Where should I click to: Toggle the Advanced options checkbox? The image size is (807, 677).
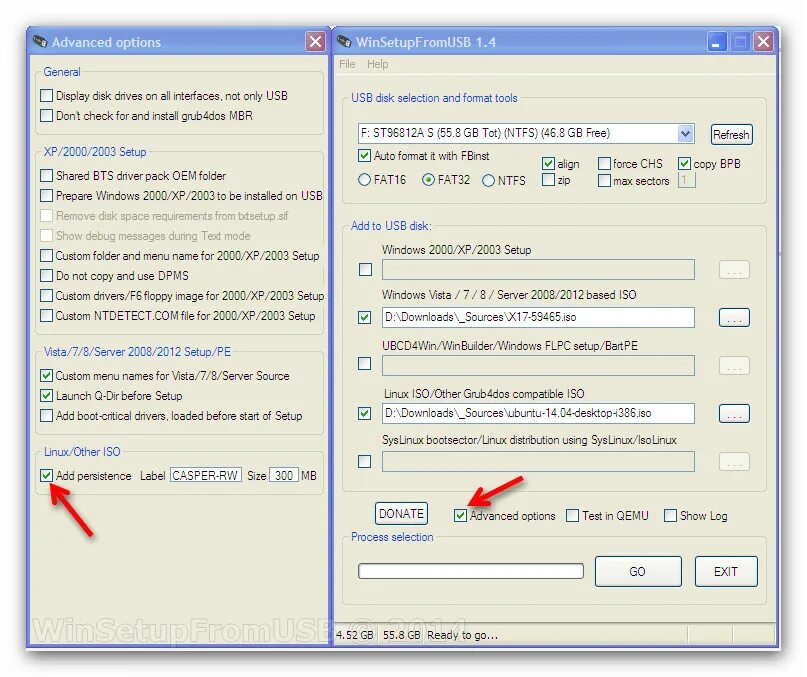coord(460,515)
